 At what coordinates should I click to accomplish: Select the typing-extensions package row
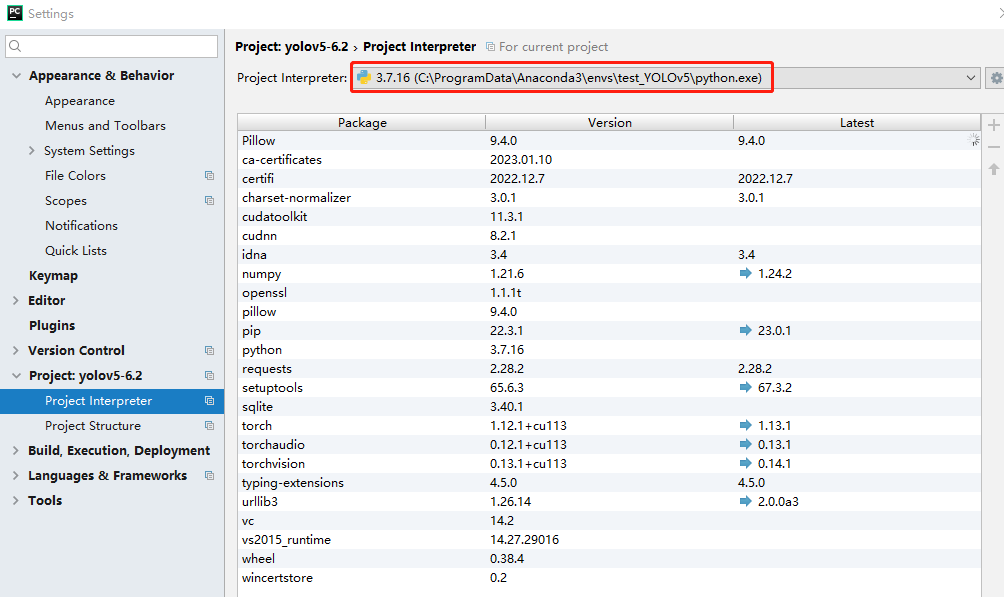tap(609, 482)
